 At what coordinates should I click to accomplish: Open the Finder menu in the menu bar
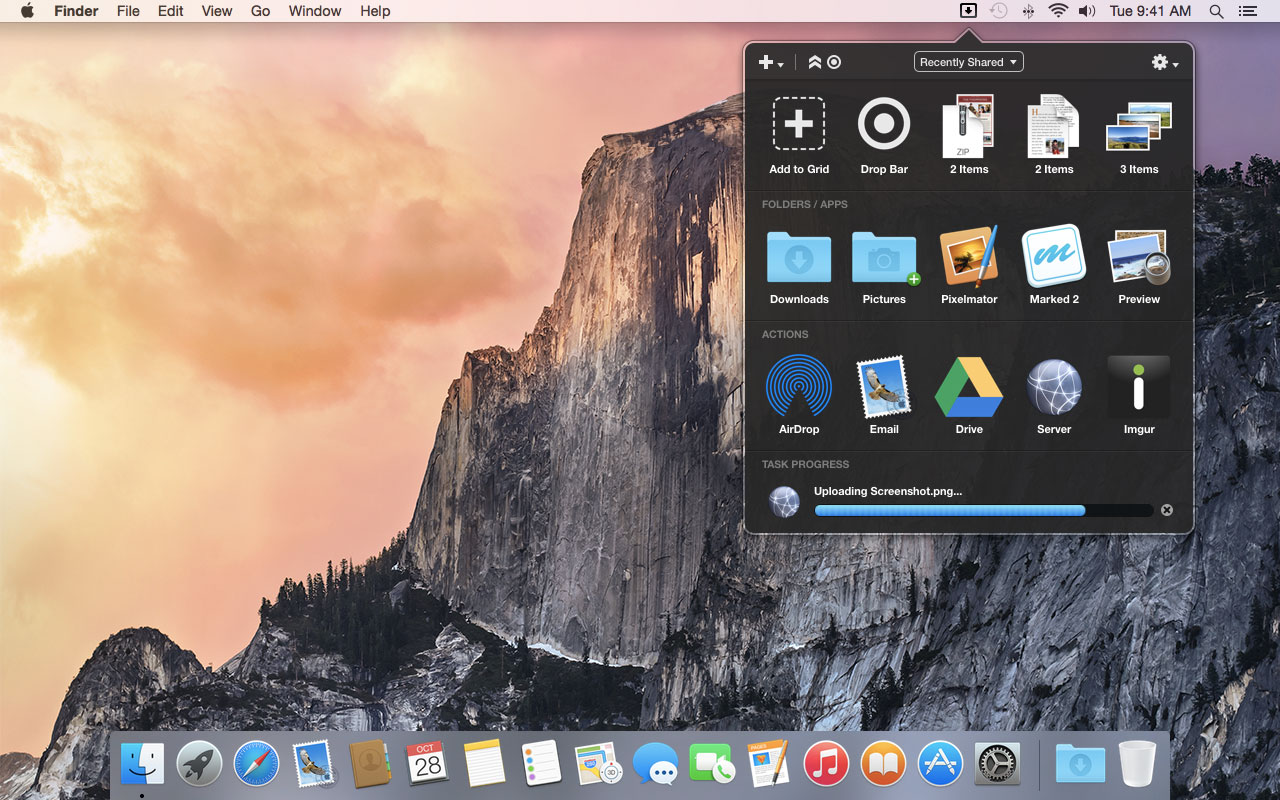pyautogui.click(x=76, y=11)
